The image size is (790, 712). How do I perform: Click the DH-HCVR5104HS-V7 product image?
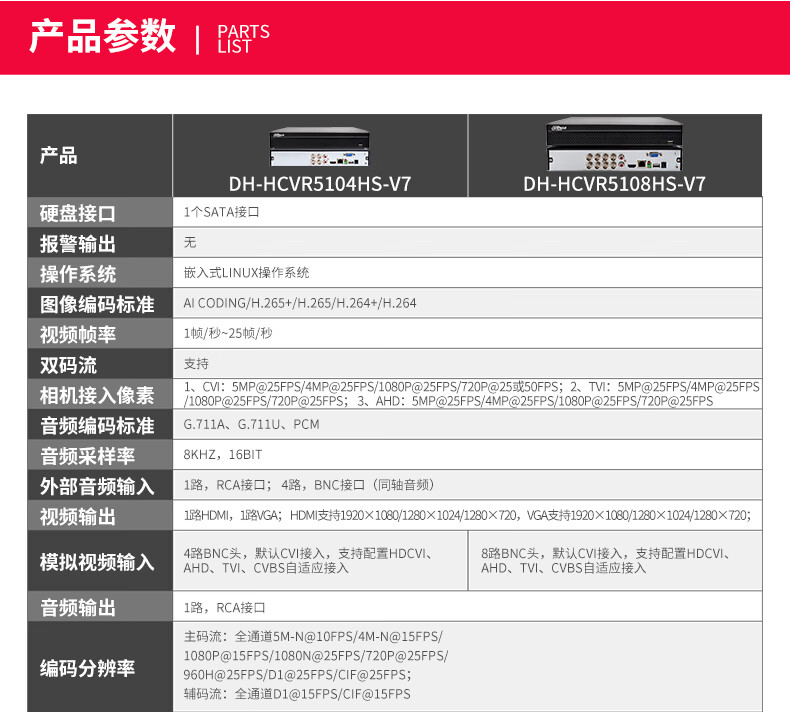[319, 147]
